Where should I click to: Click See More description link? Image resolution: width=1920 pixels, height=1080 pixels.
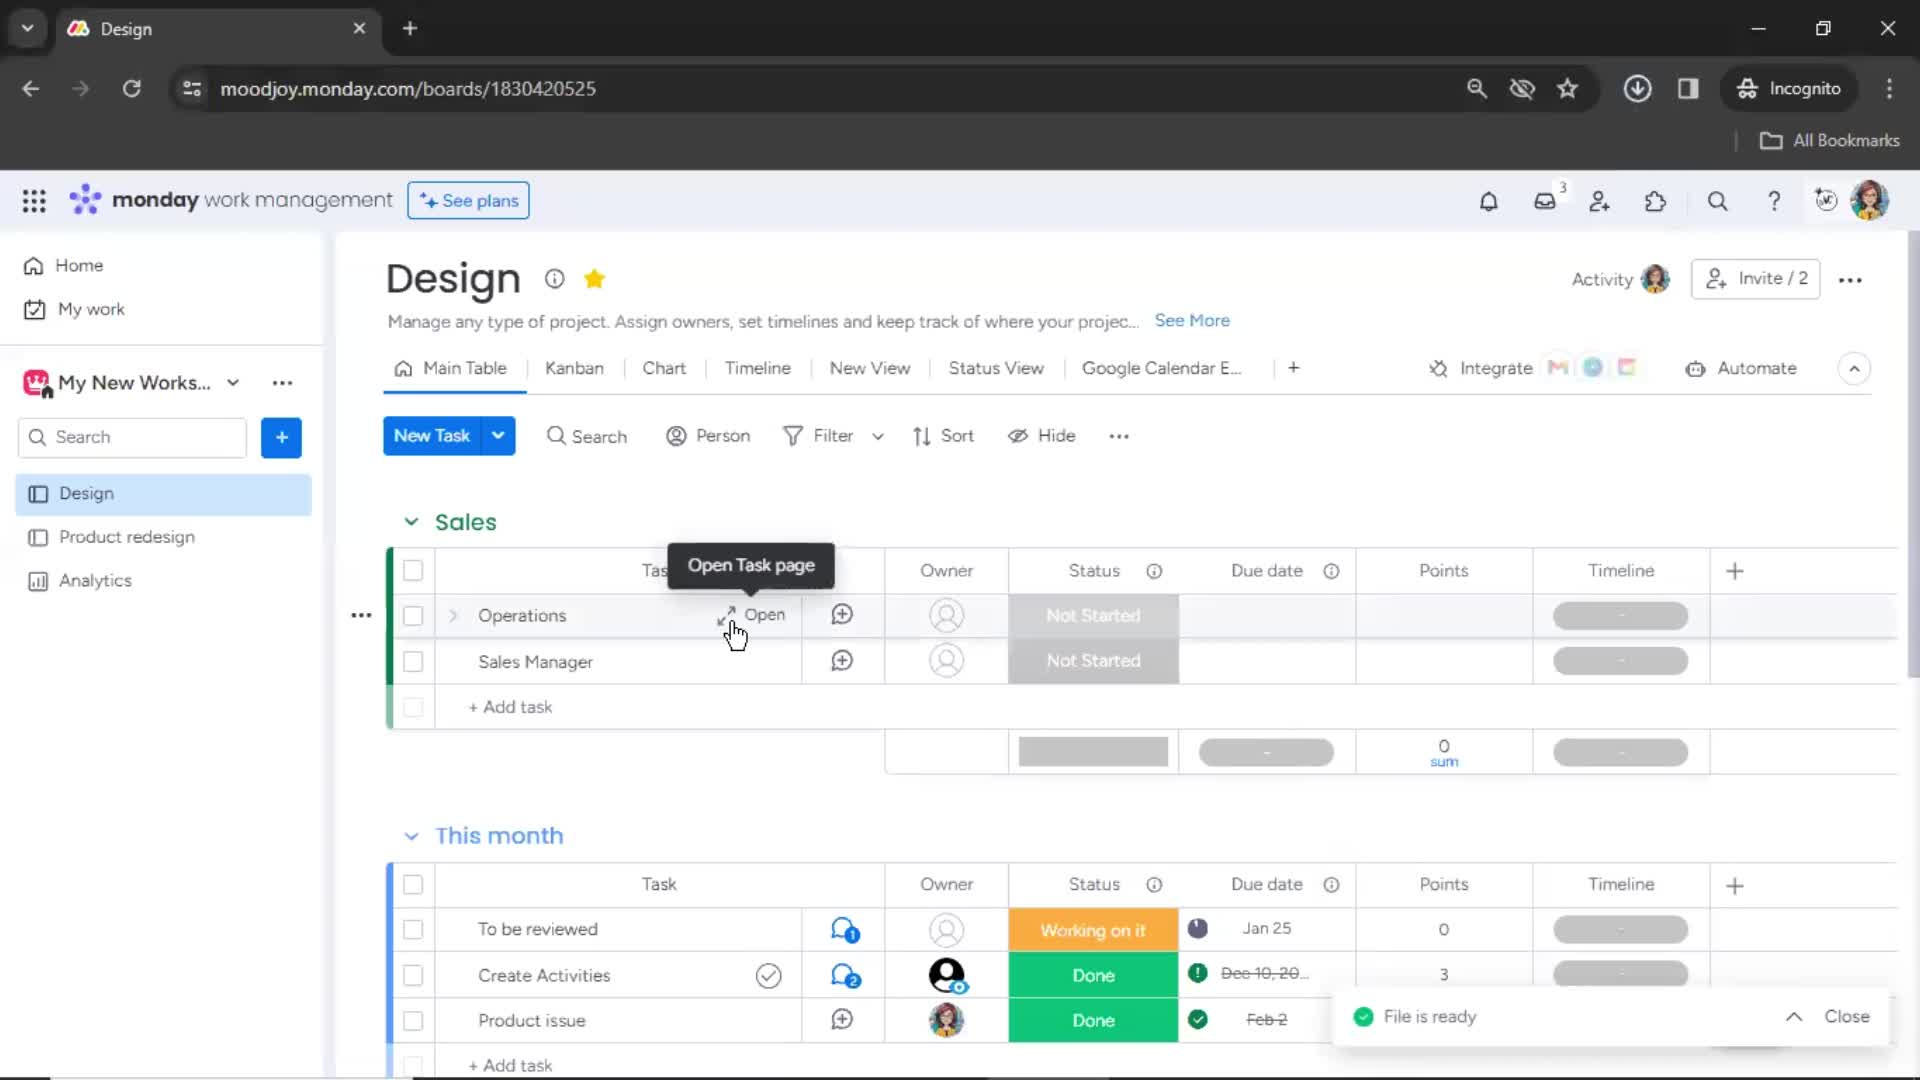tap(1192, 321)
